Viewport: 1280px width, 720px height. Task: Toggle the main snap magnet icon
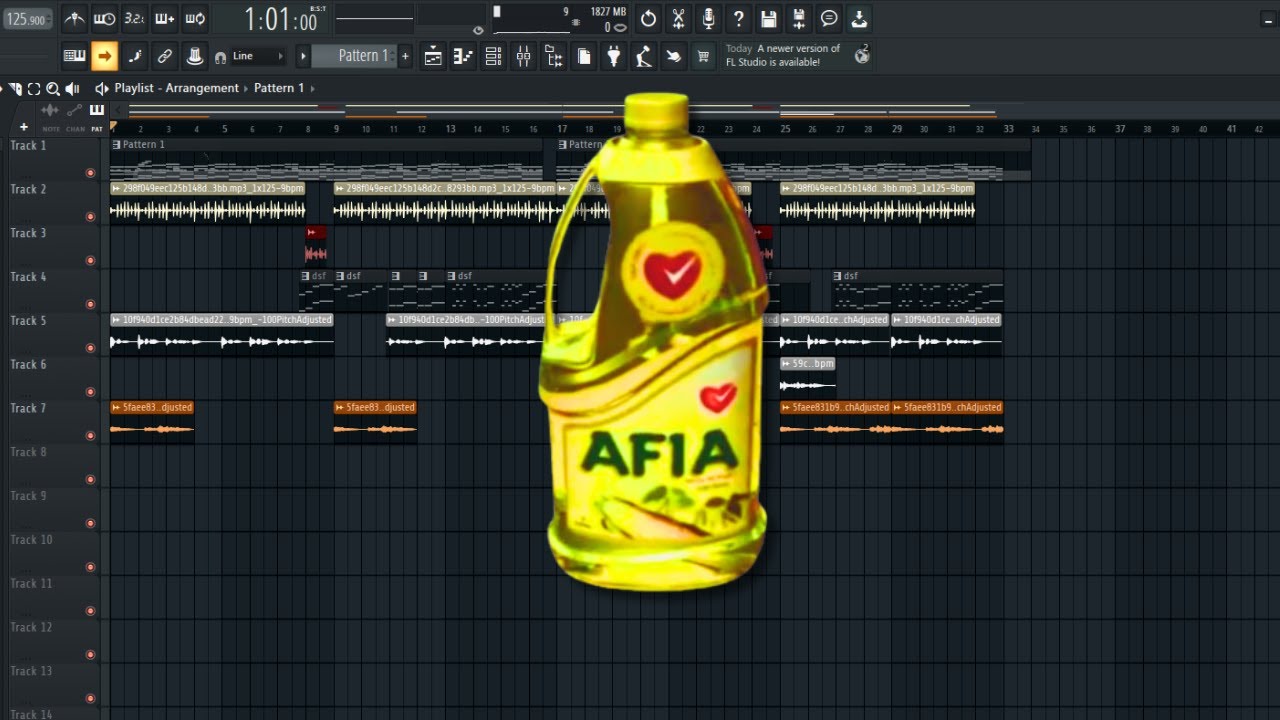click(220, 57)
